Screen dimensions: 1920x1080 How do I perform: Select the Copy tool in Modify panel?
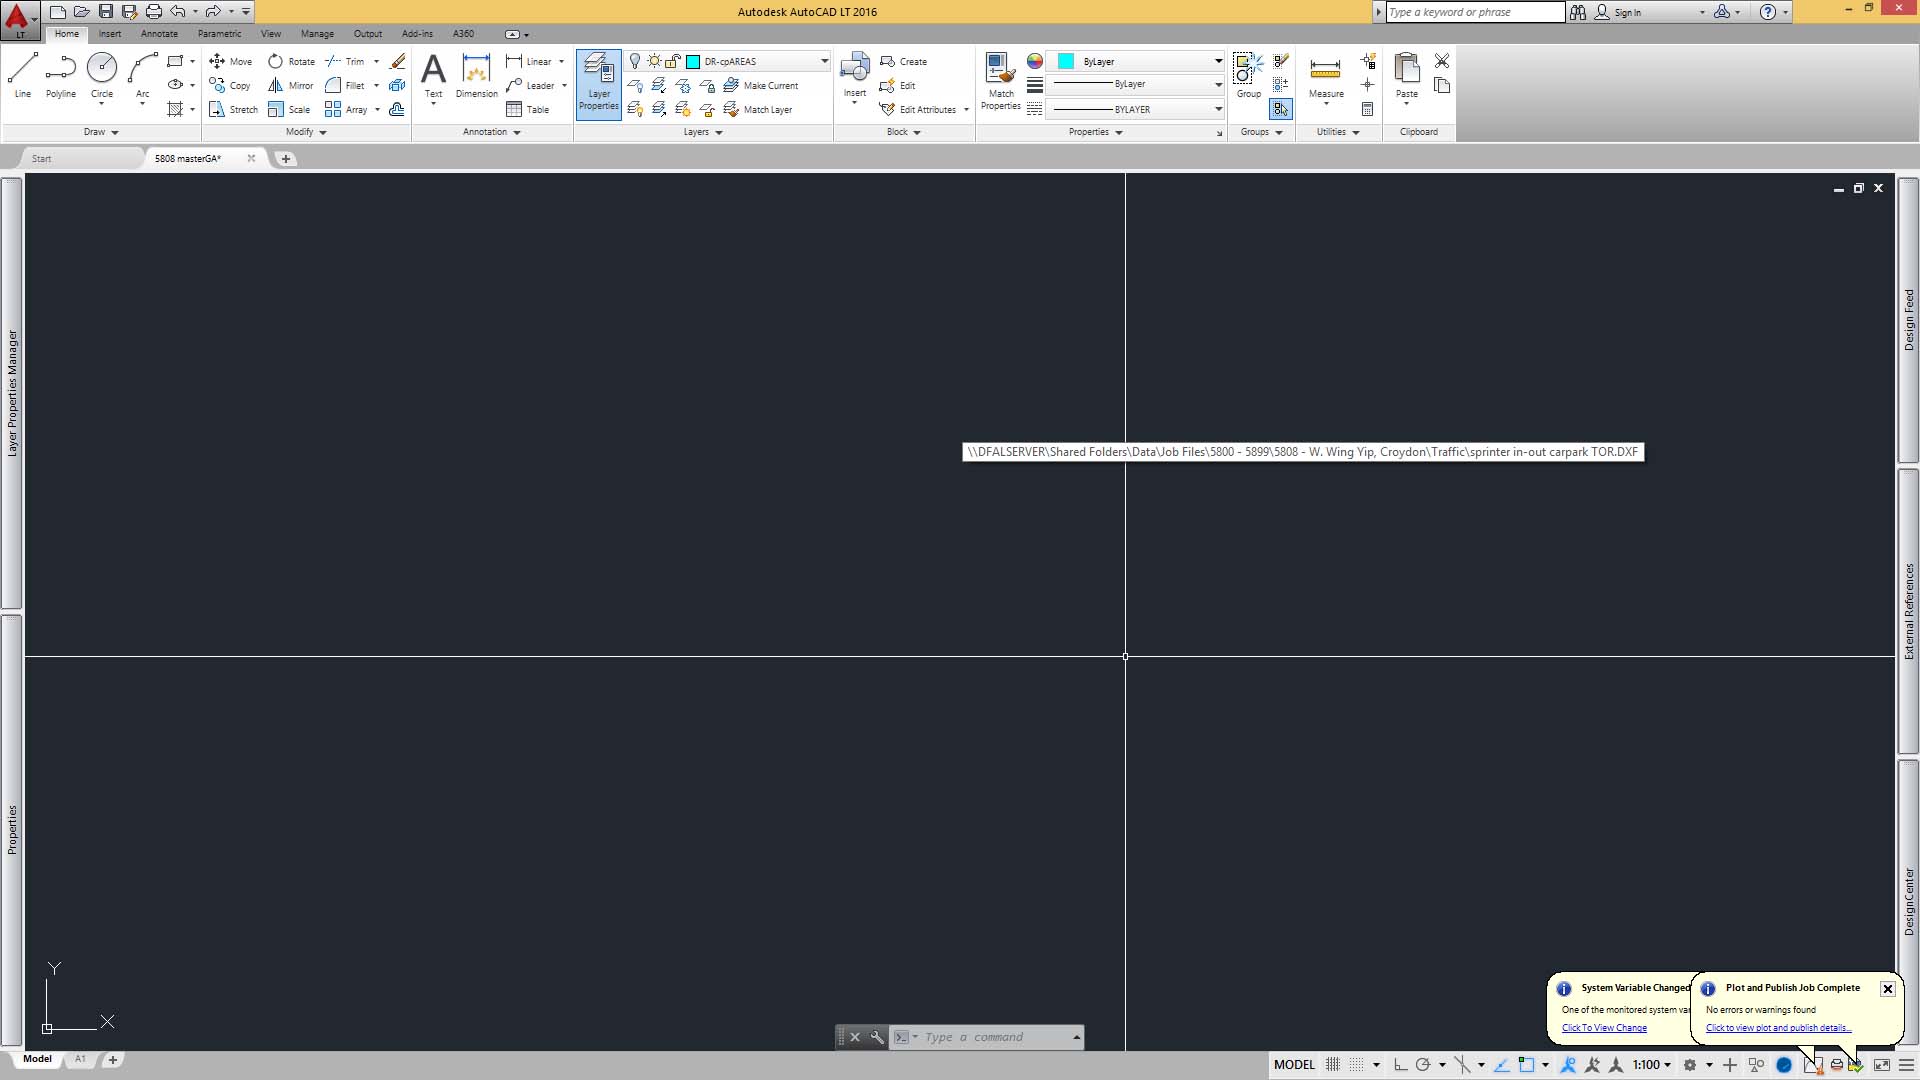[230, 85]
